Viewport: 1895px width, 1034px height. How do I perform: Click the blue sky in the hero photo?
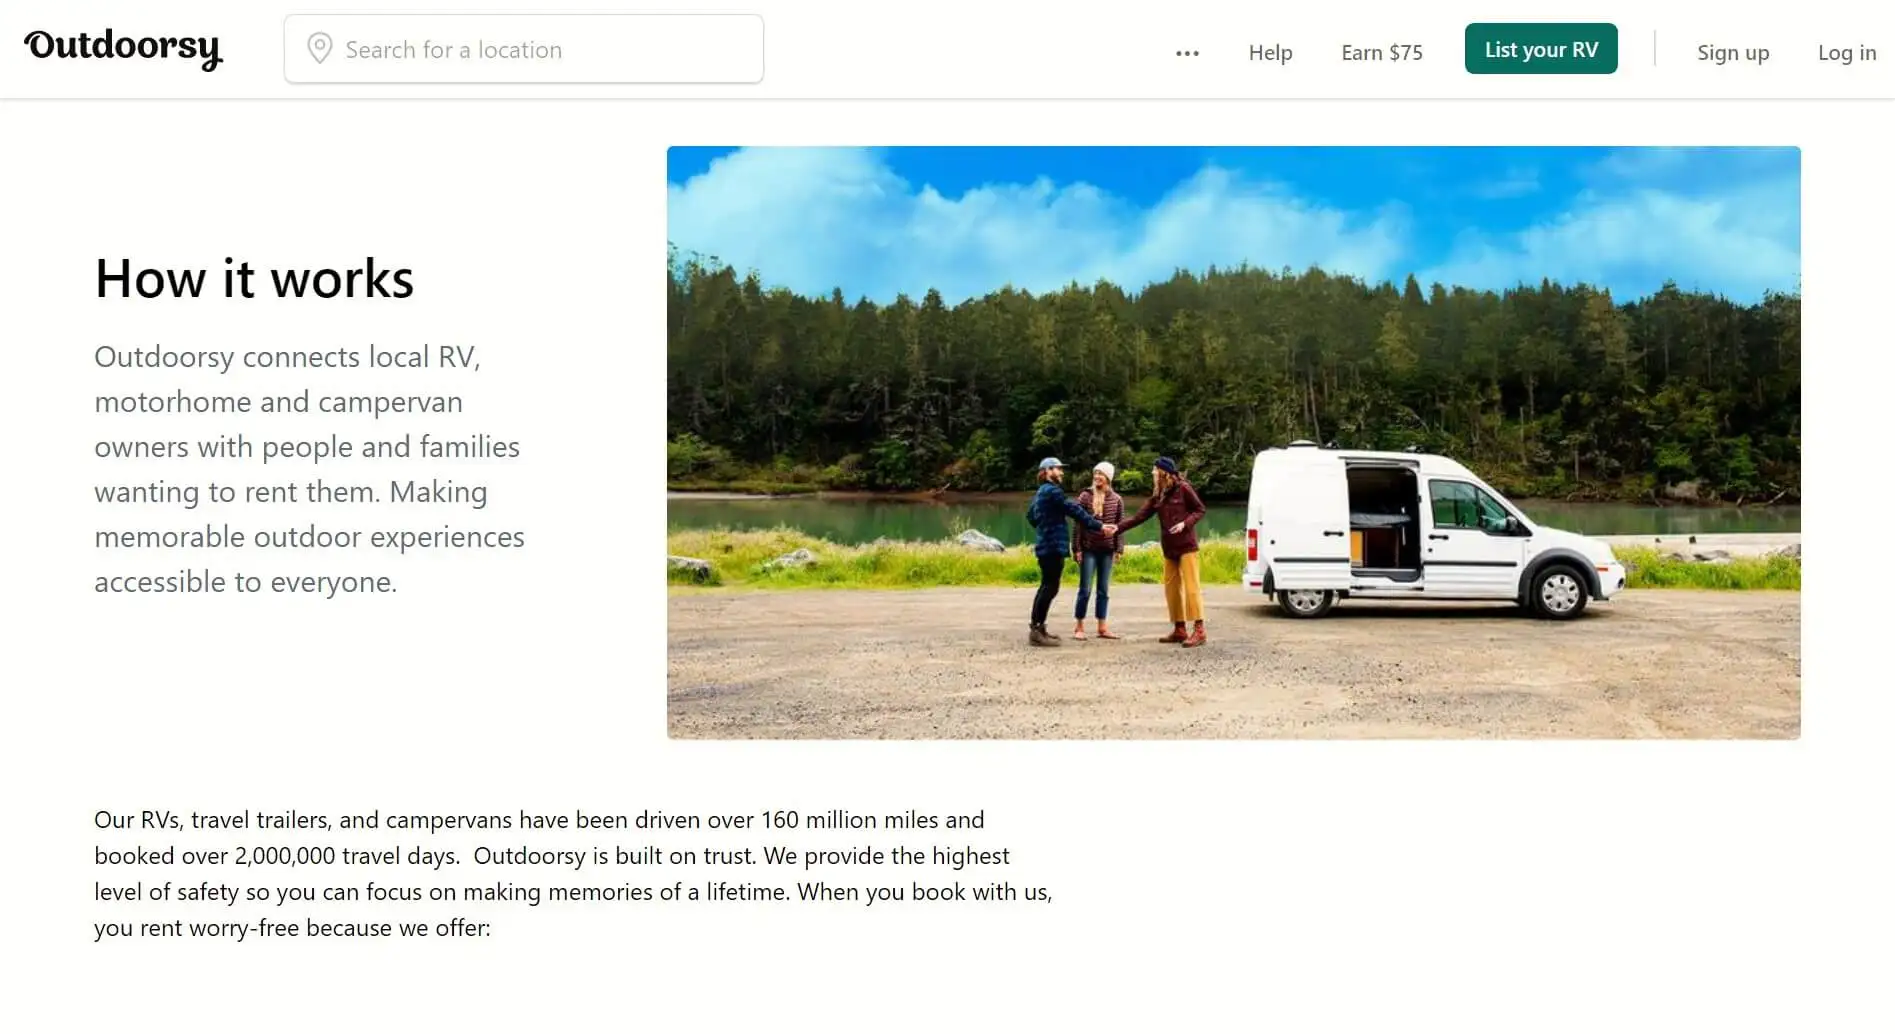click(1233, 210)
